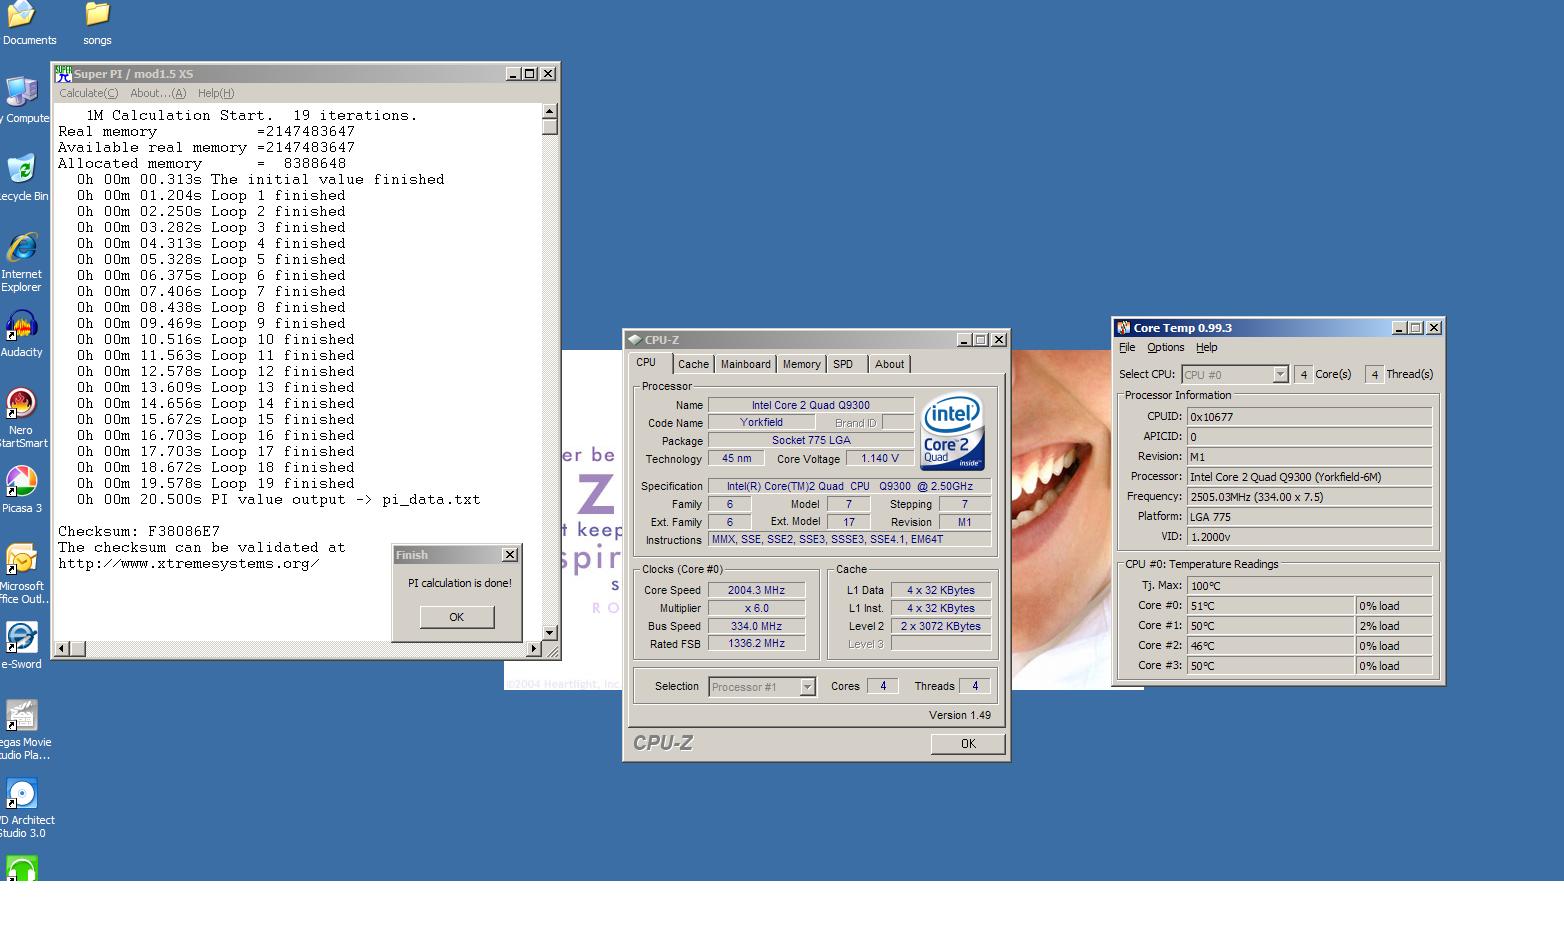Click Super PI horizontal scrollbar left arrow
Image resolution: width=1564 pixels, height=938 pixels.
pos(62,649)
